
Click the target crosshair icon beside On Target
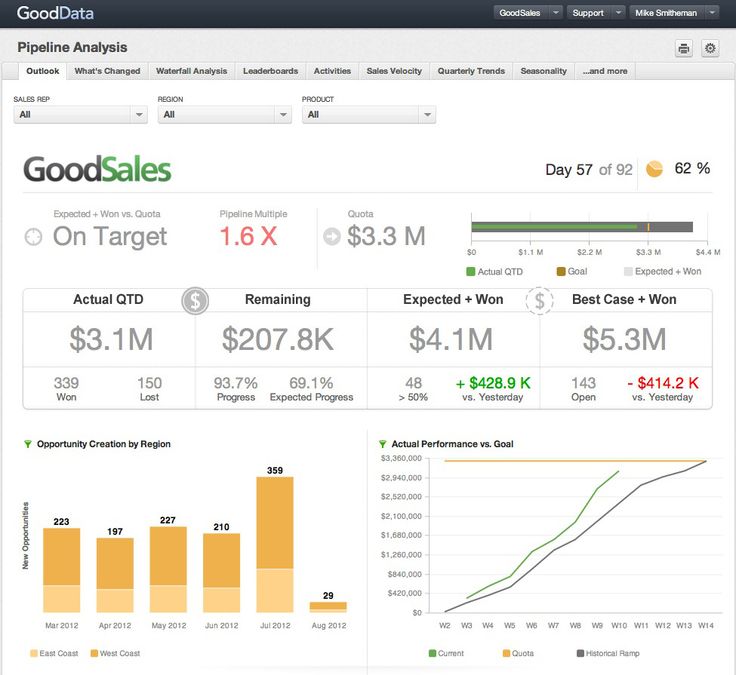pos(33,237)
